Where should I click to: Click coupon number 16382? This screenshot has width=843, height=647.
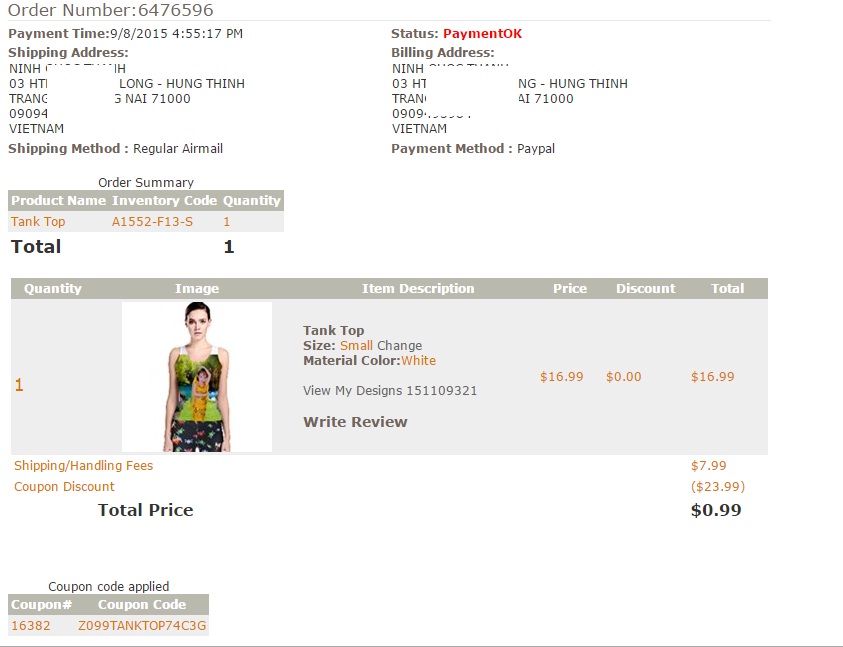coord(30,626)
